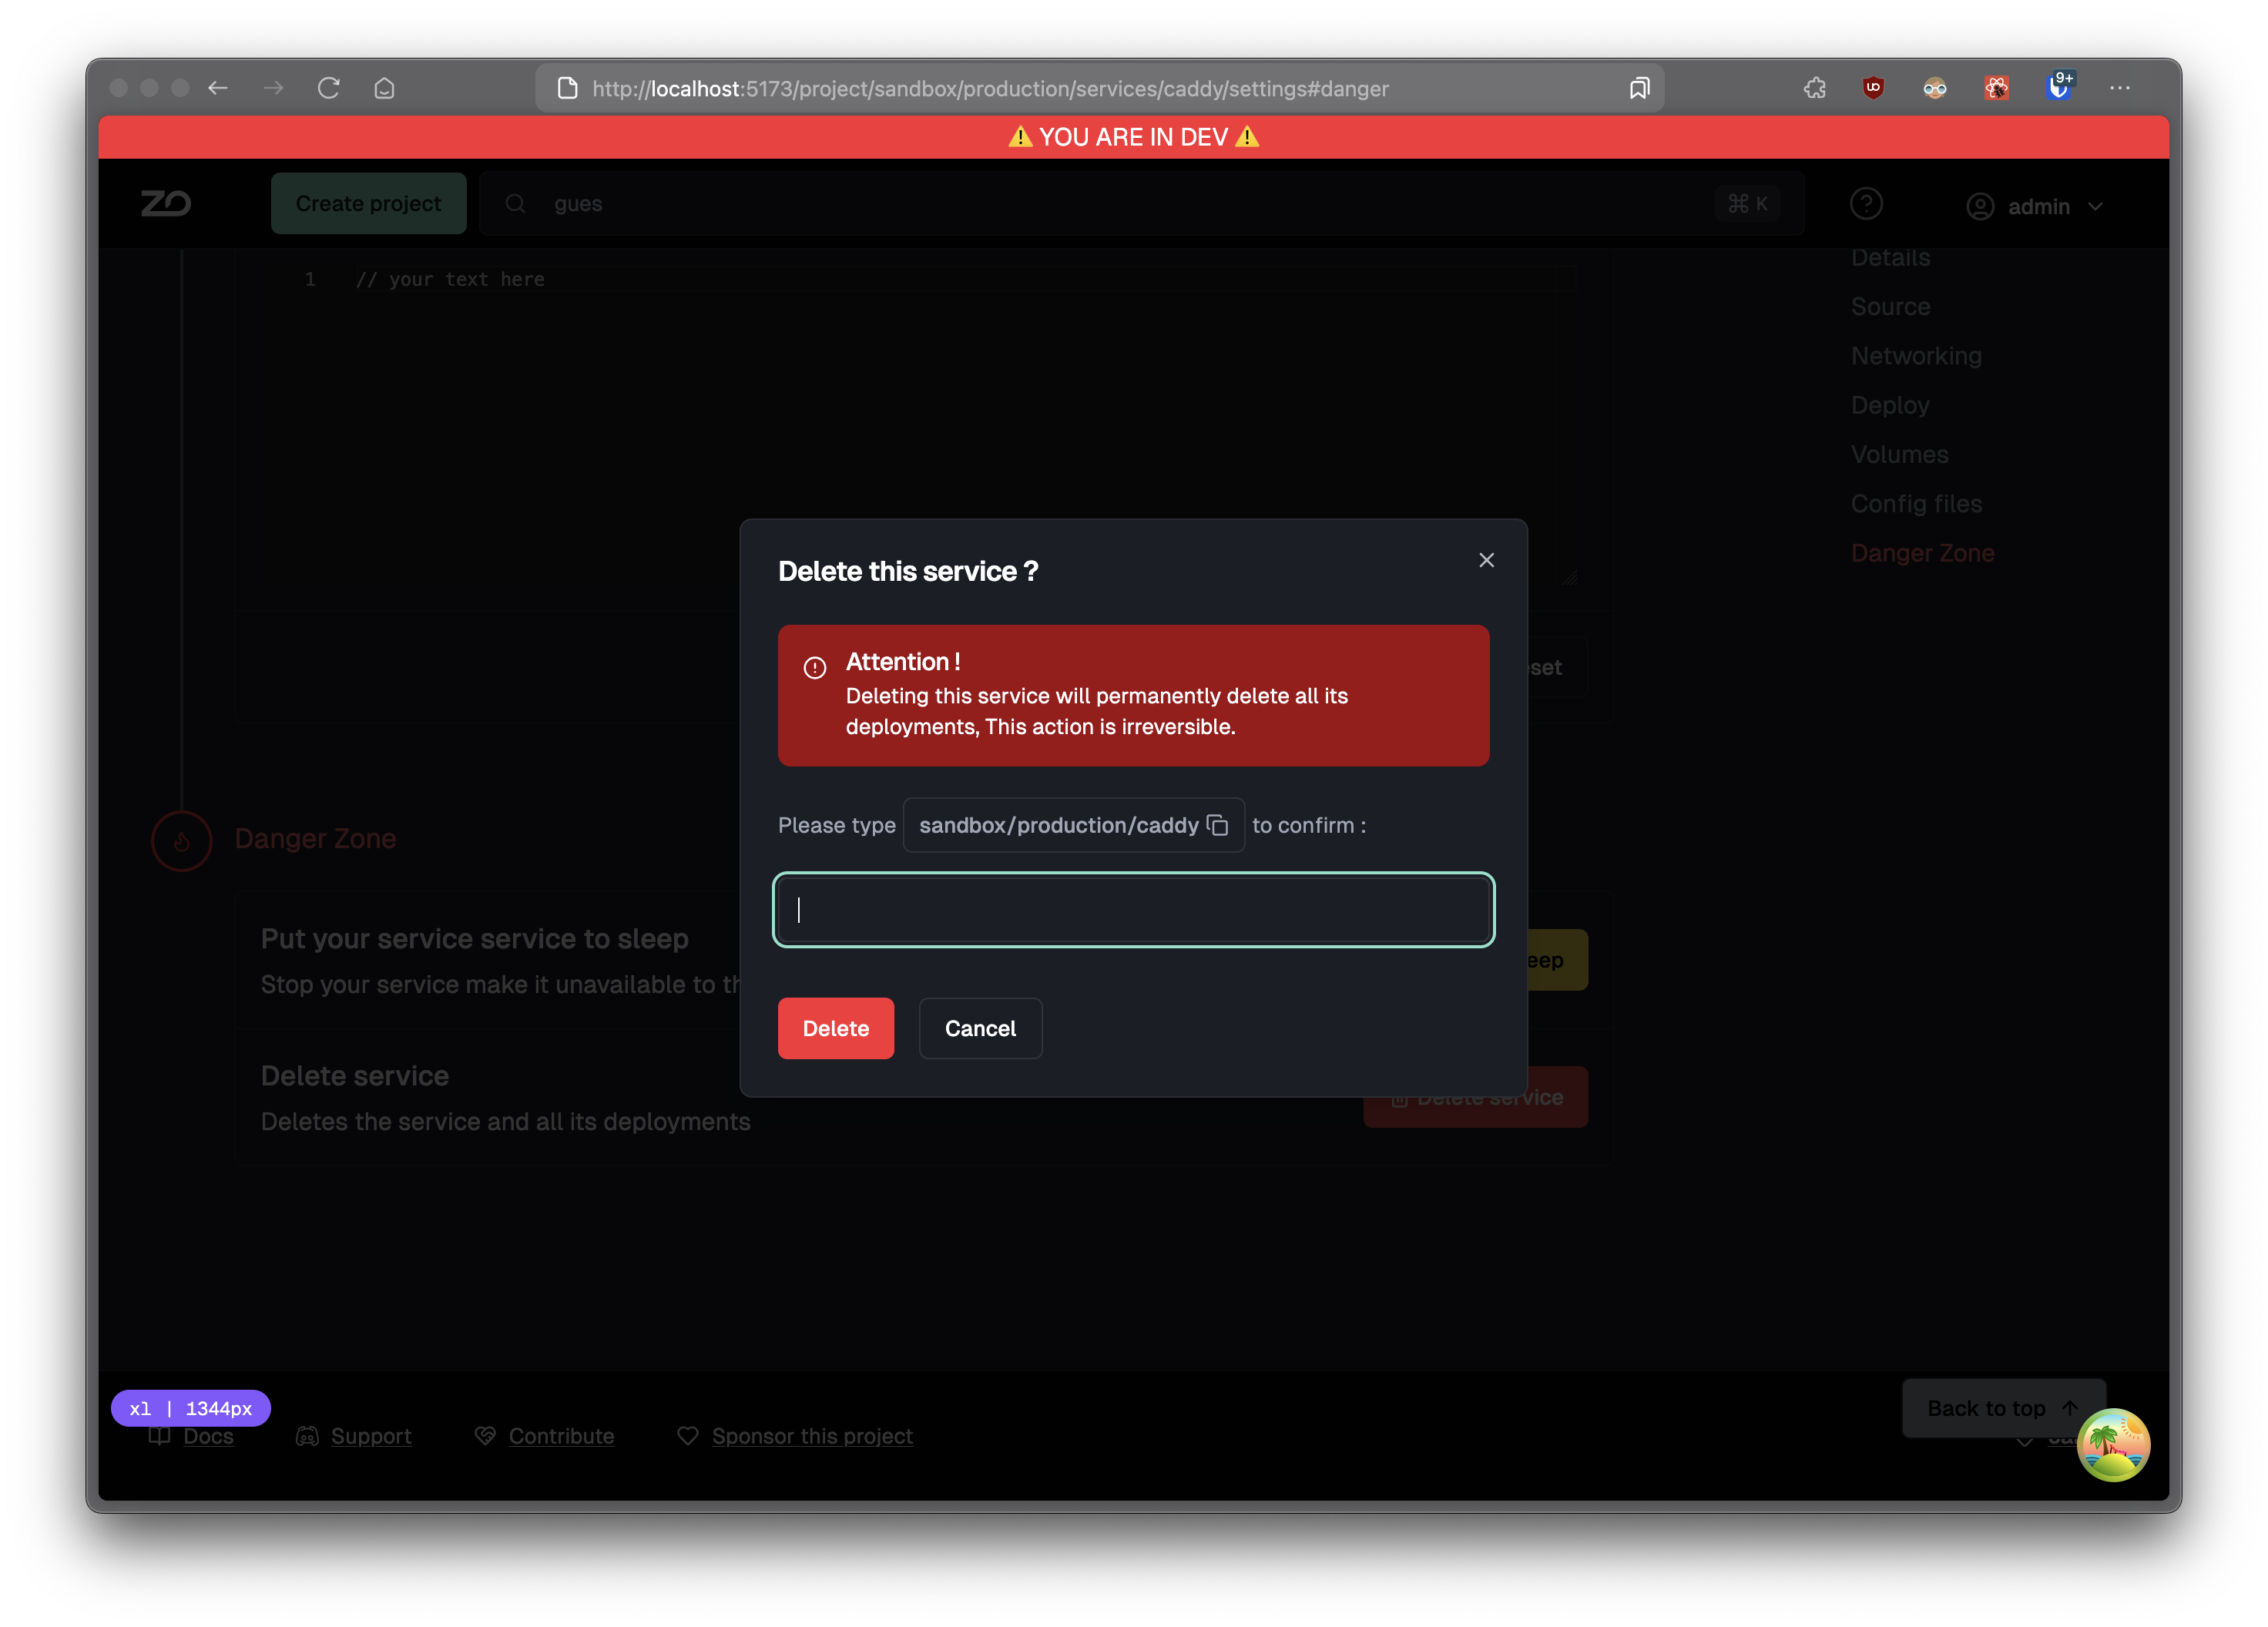This screenshot has height=1627, width=2268.
Task: Open the browser extensions puzzle icon
Action: click(x=1814, y=88)
